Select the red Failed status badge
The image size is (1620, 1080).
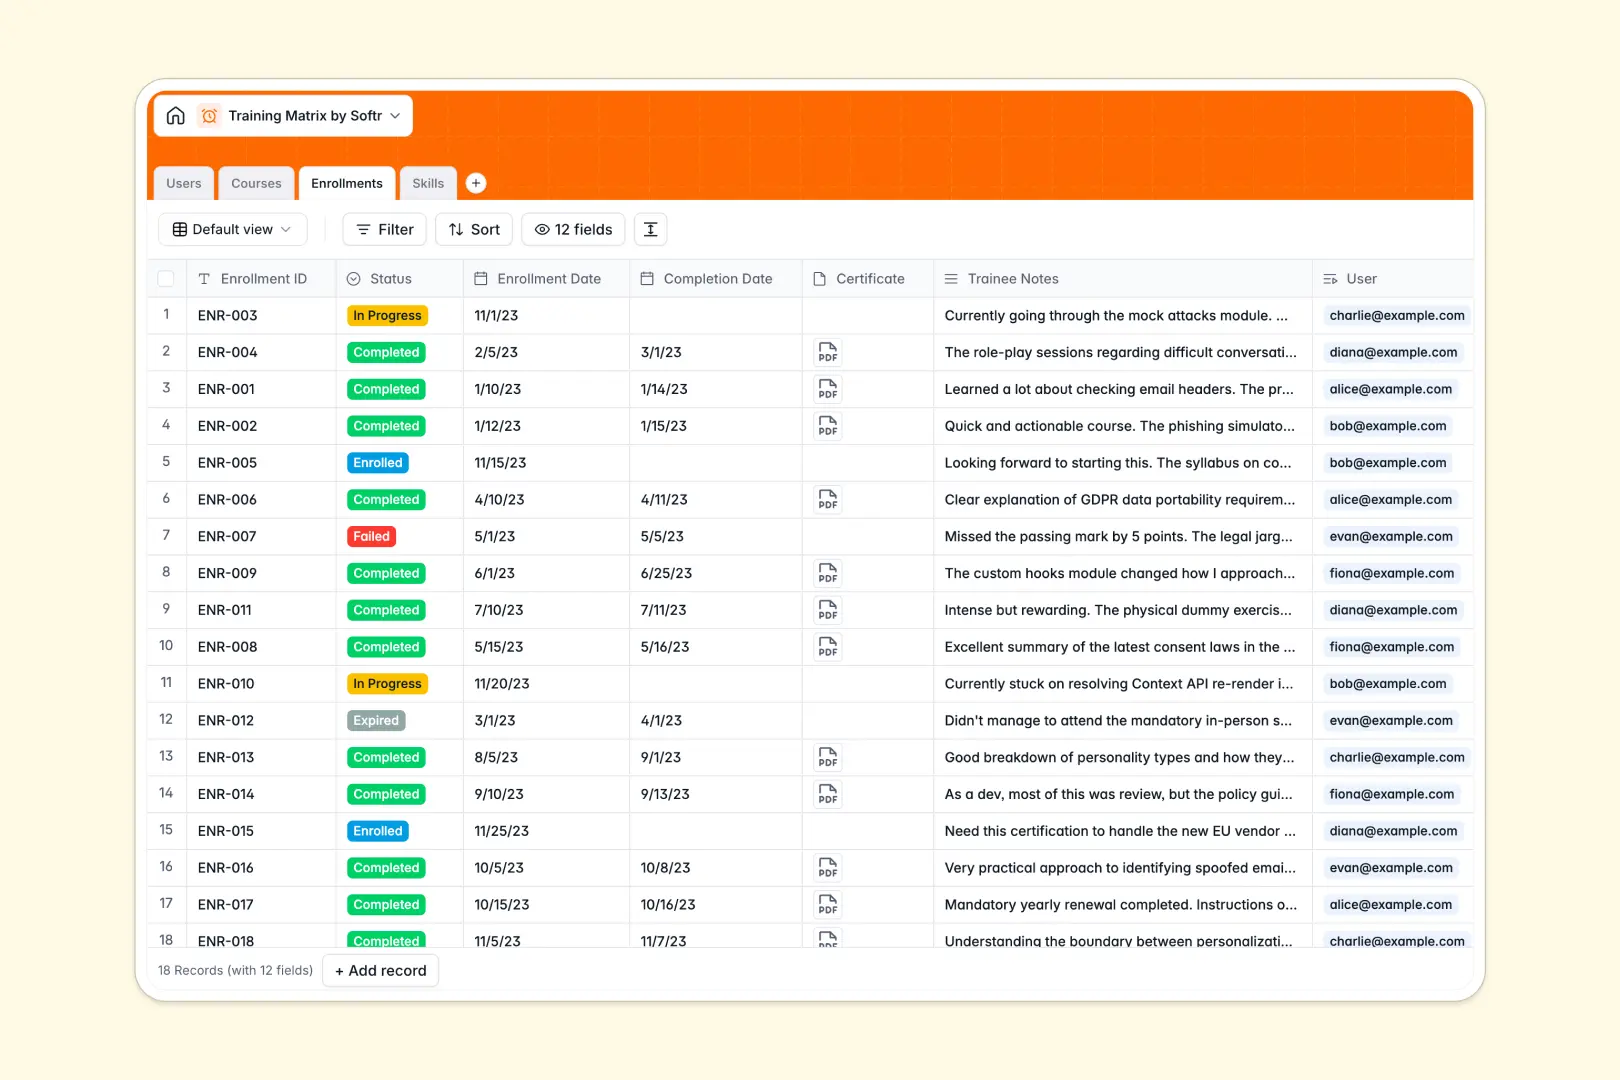click(371, 536)
